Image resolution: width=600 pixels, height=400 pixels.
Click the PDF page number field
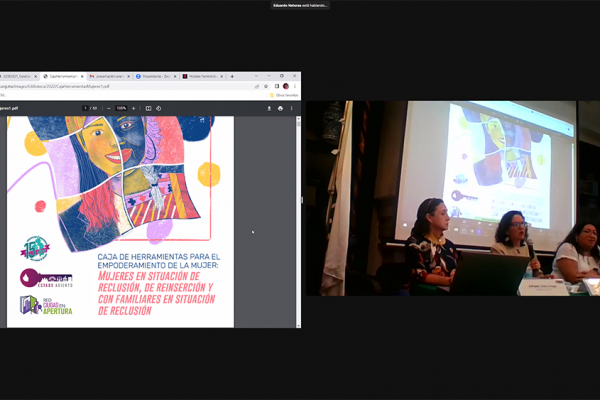(85, 108)
